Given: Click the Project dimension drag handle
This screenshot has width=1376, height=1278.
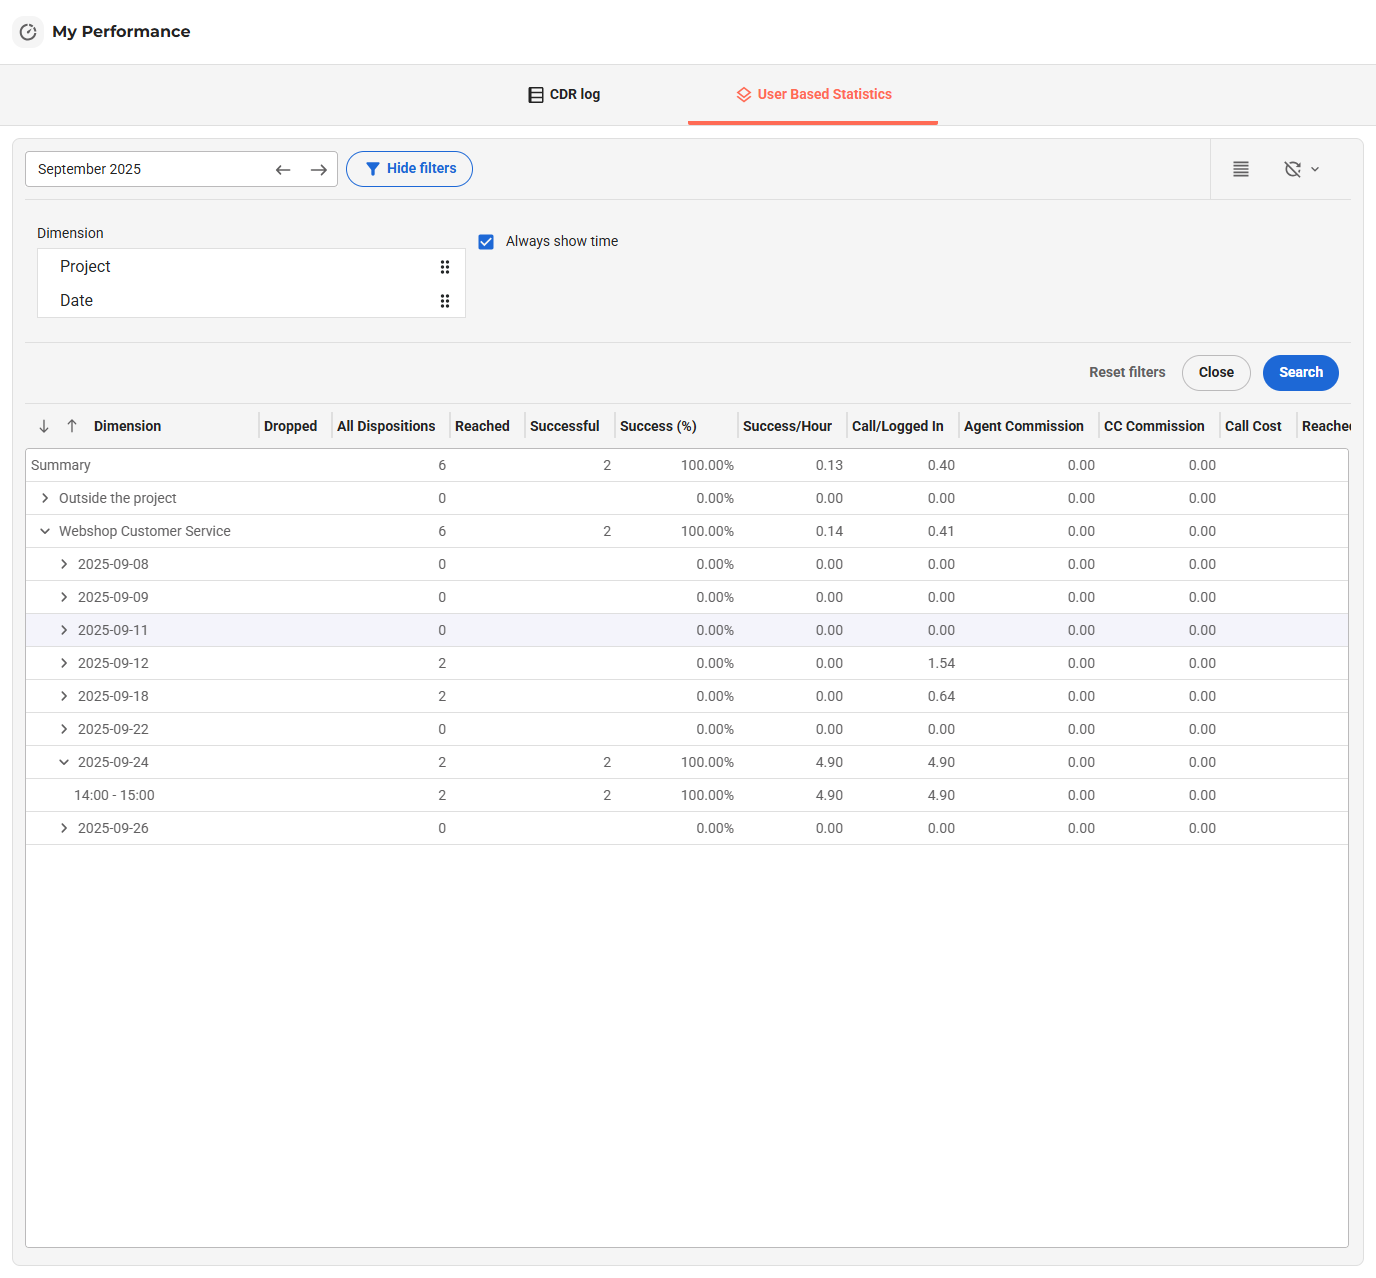Looking at the screenshot, I should coord(445,267).
